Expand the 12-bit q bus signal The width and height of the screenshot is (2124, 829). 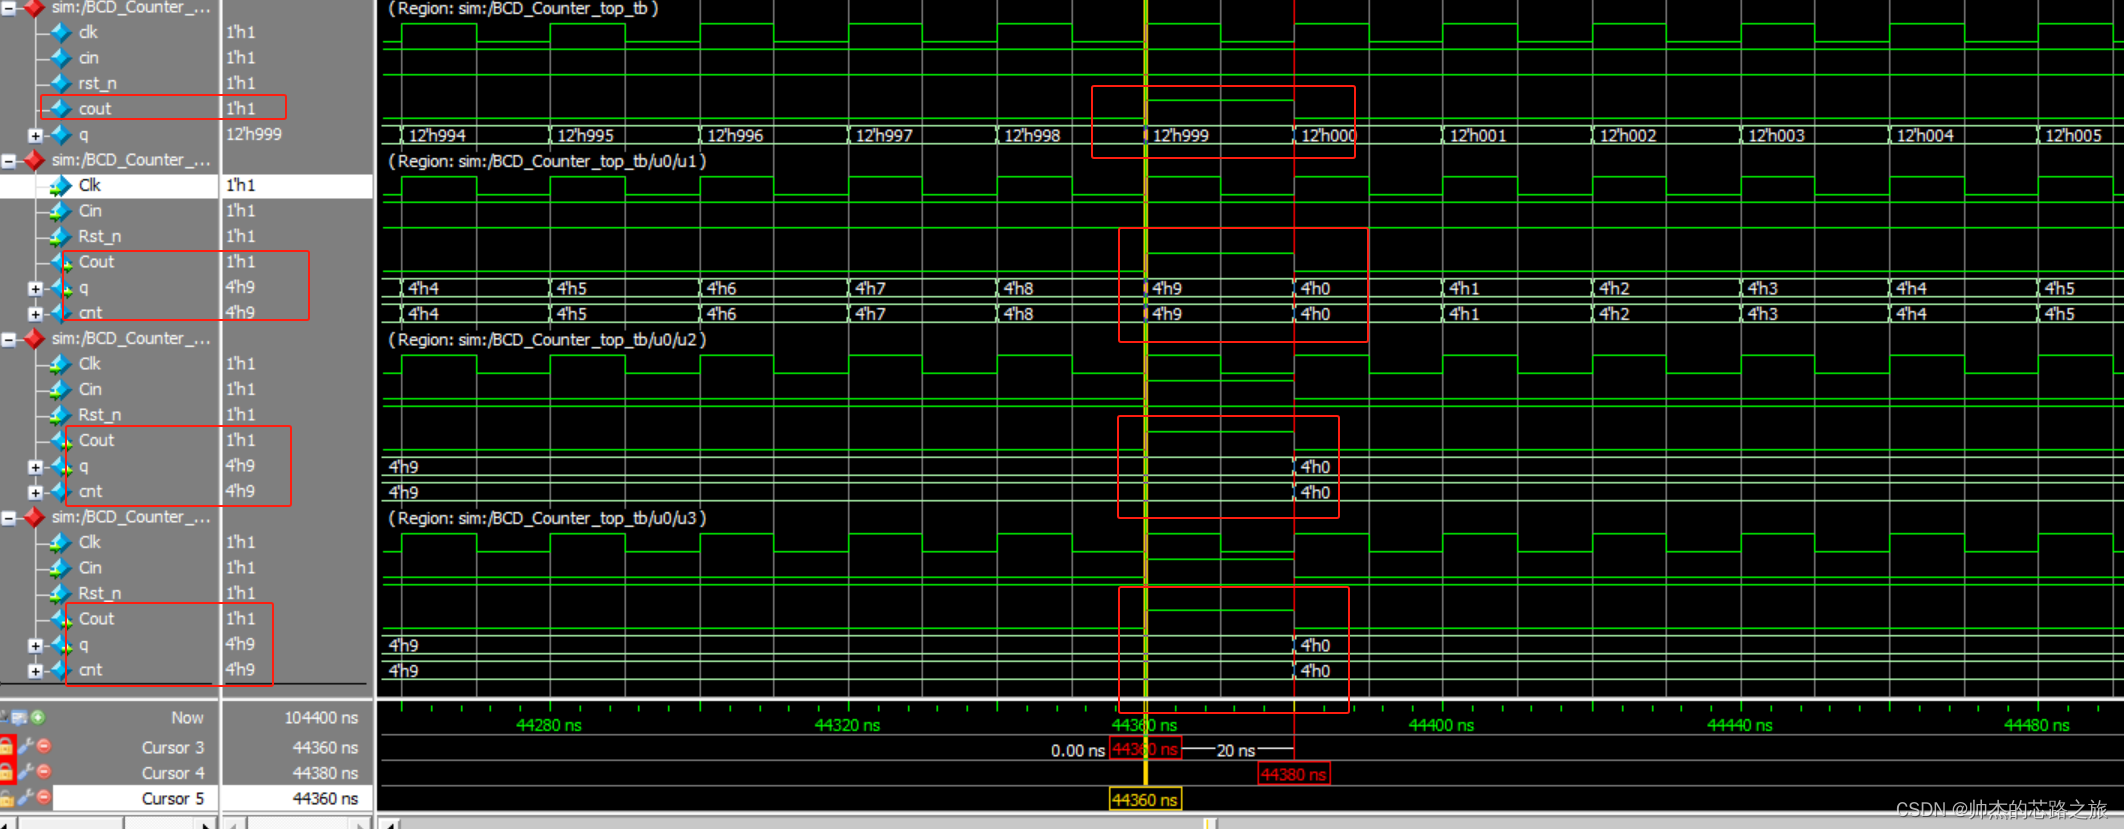[35, 135]
